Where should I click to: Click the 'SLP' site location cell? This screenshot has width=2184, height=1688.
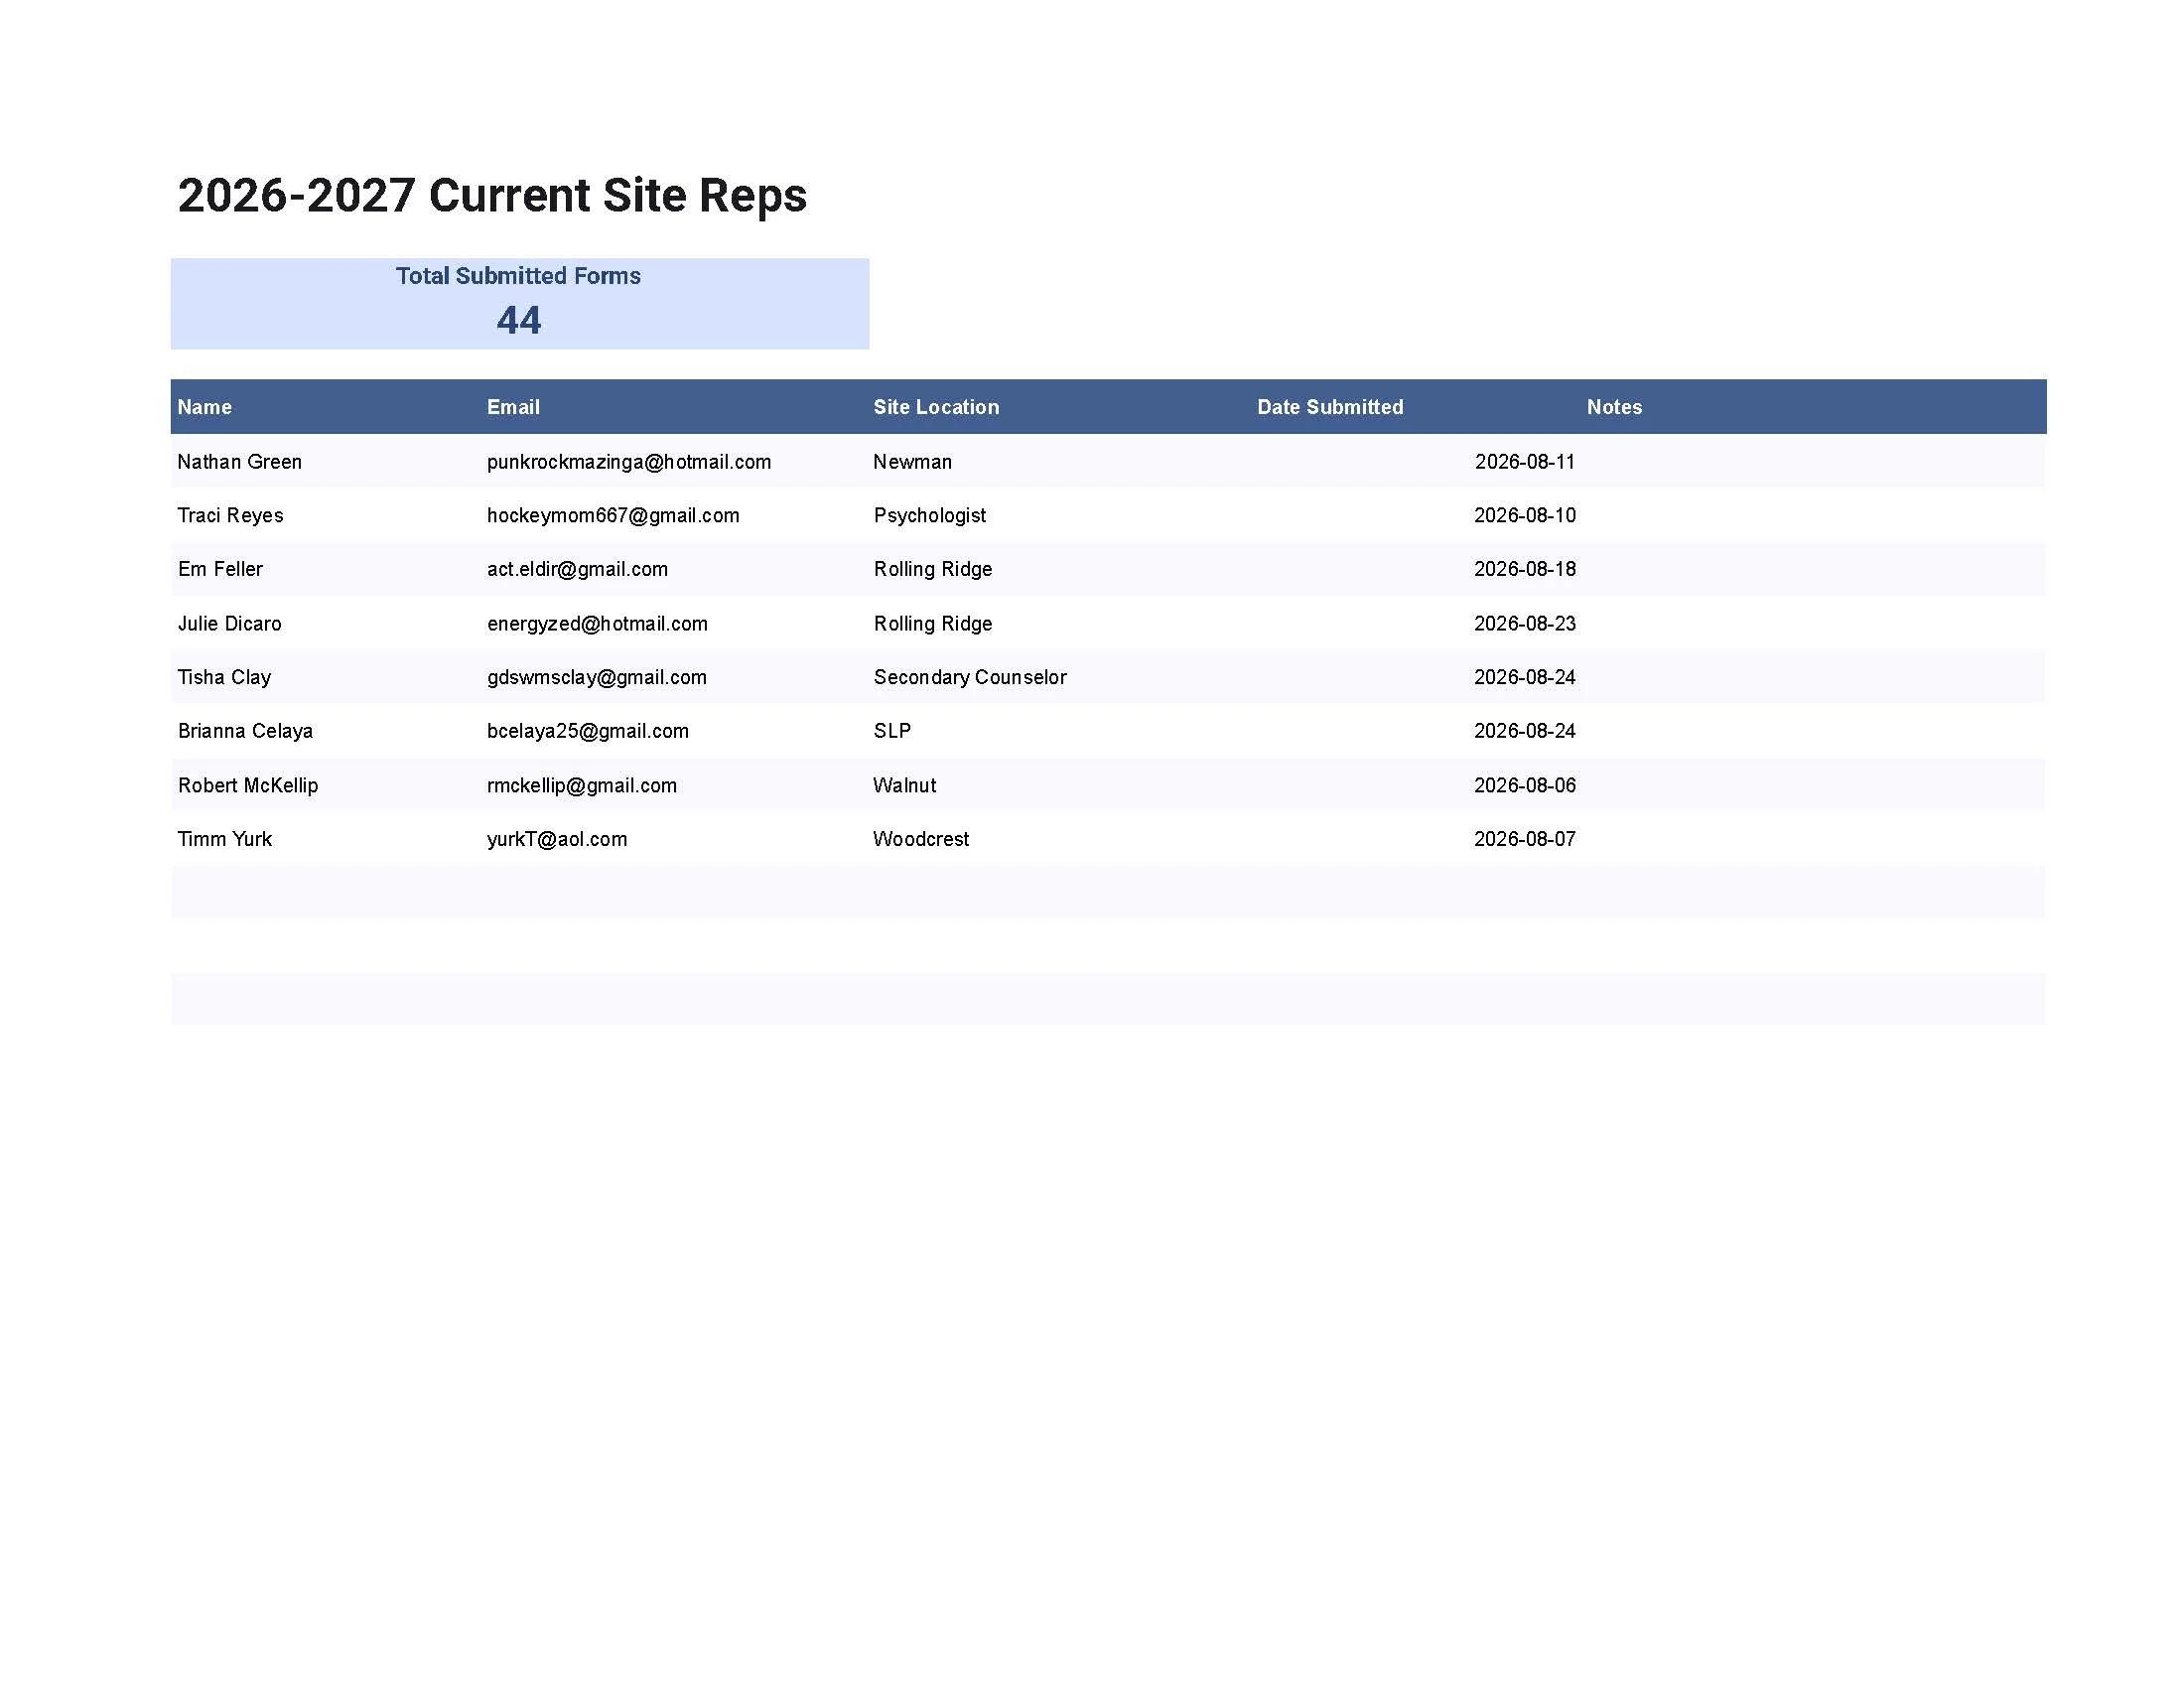pos(892,731)
